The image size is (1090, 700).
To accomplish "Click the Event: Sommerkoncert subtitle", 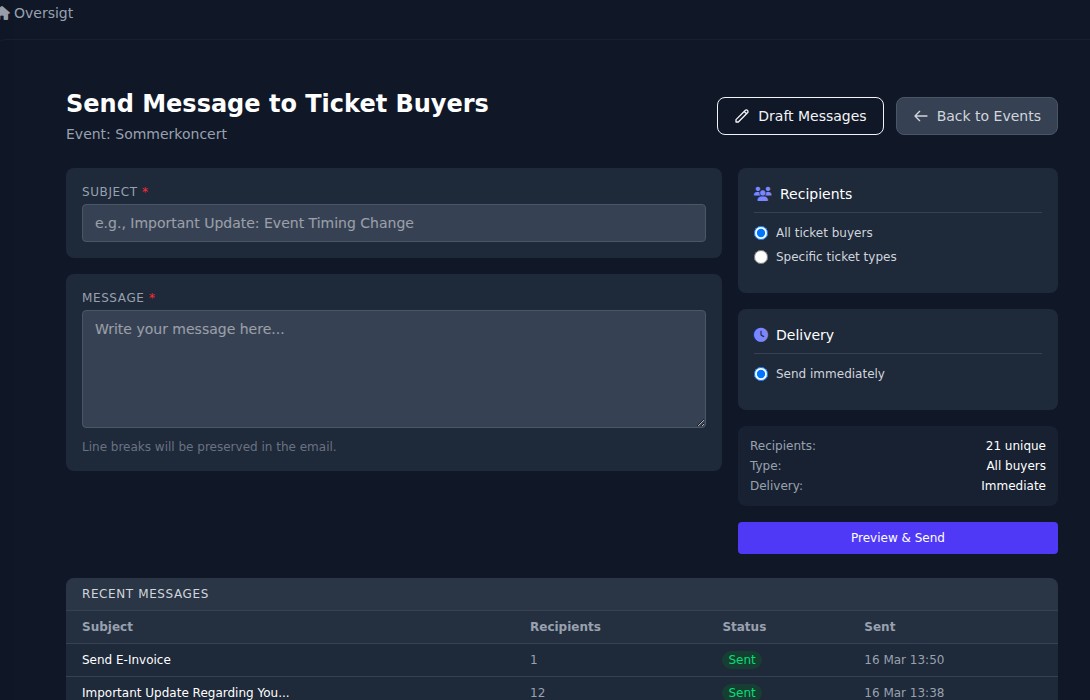I will 147,134.
